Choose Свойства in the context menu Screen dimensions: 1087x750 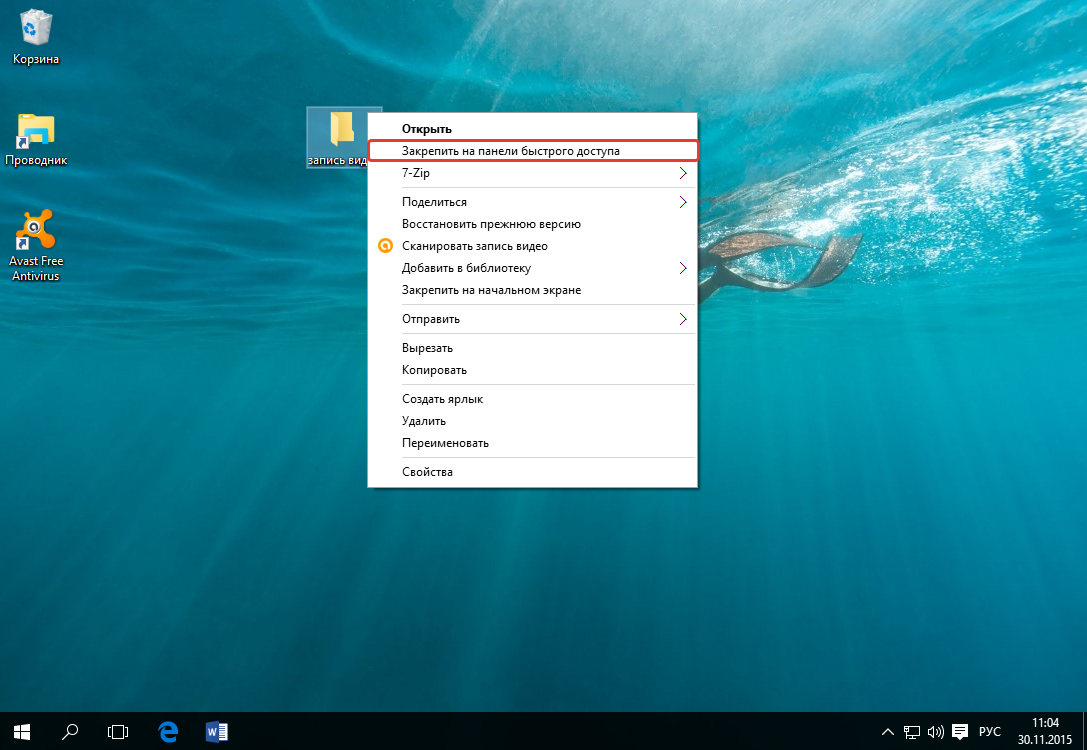(x=427, y=472)
